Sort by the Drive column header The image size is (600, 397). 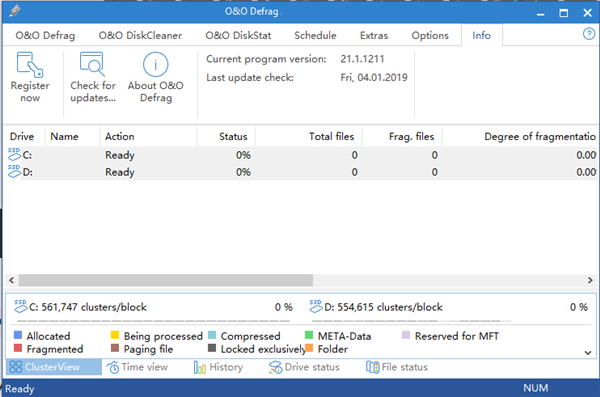click(x=24, y=137)
